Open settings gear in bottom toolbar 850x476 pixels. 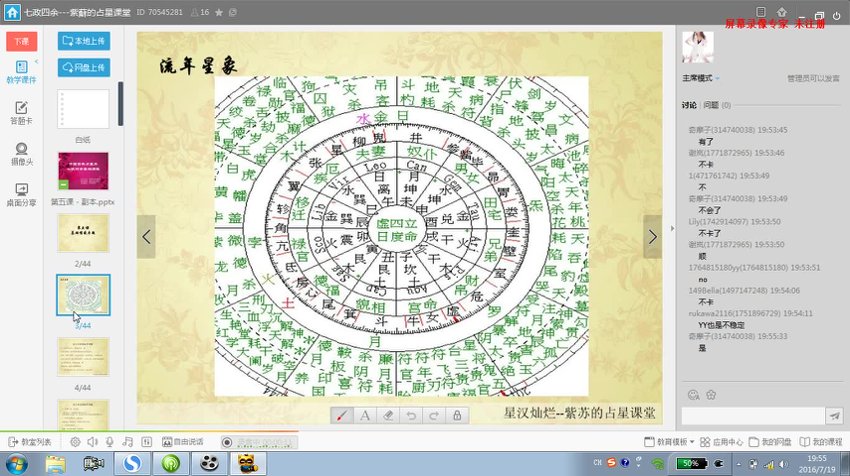[75, 442]
